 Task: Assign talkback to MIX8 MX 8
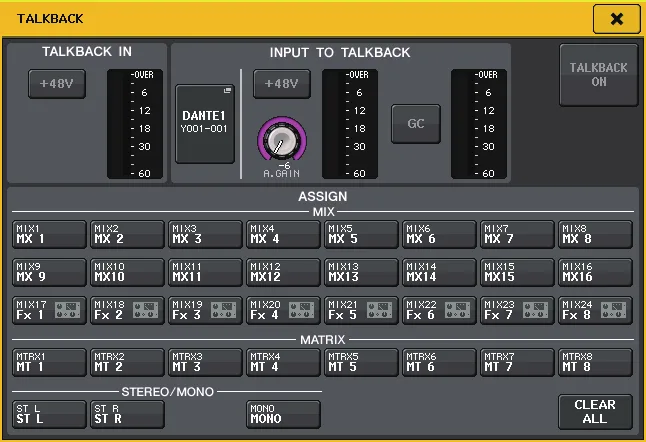click(x=595, y=234)
